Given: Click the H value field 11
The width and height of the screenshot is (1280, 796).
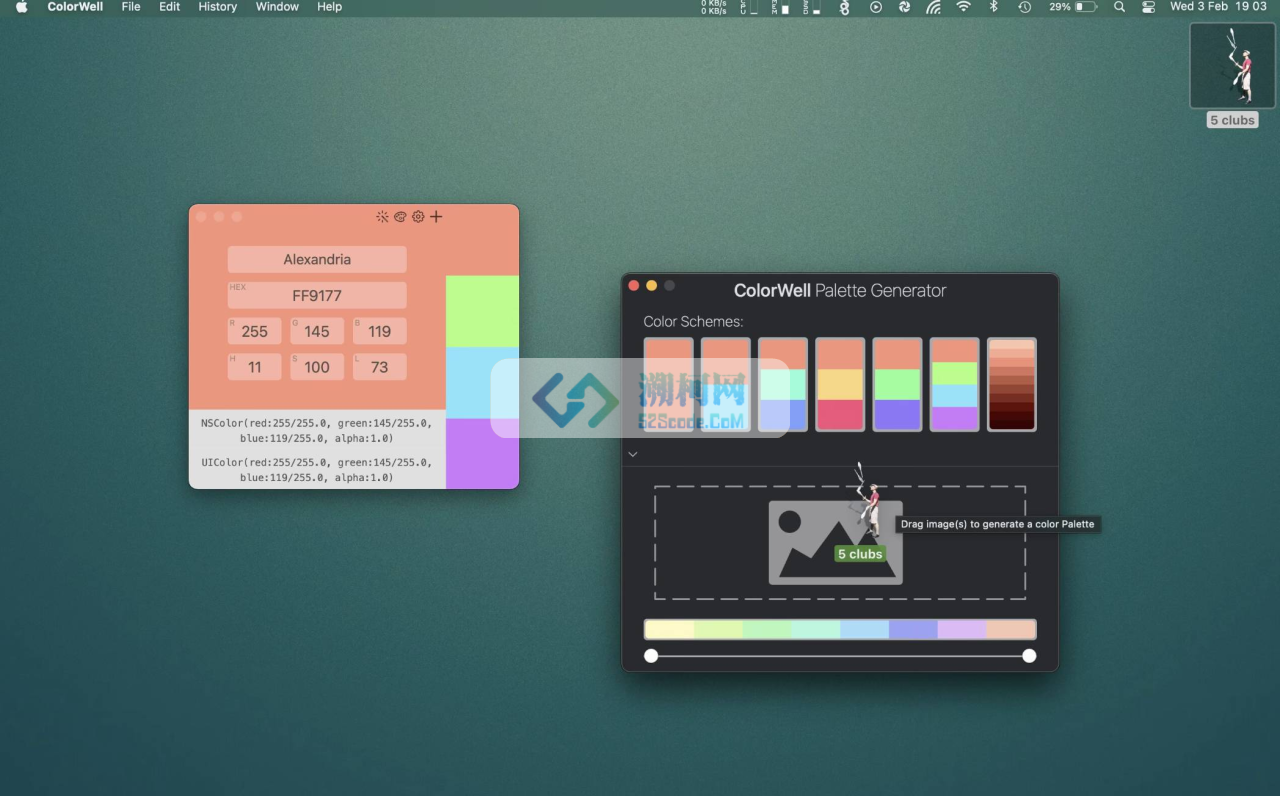Looking at the screenshot, I should pos(255,367).
